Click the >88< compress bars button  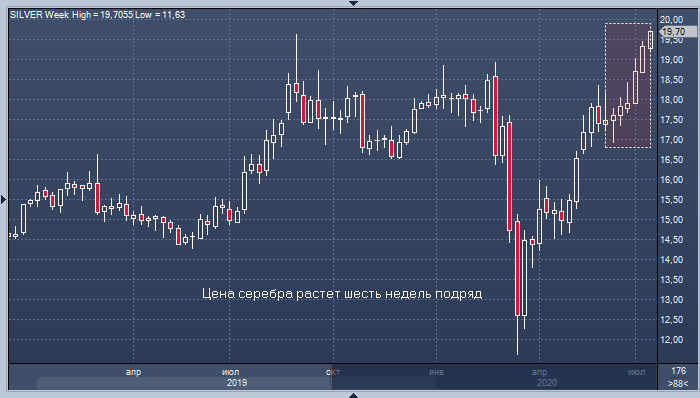678,383
